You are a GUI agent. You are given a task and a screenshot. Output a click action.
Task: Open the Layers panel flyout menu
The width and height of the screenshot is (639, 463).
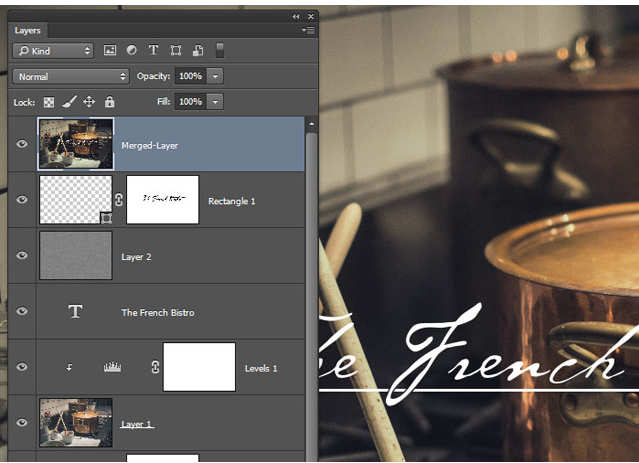click(x=308, y=30)
